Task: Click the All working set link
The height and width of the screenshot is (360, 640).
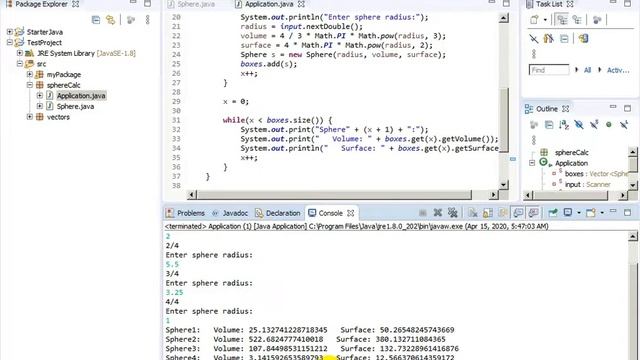Action: click(587, 70)
